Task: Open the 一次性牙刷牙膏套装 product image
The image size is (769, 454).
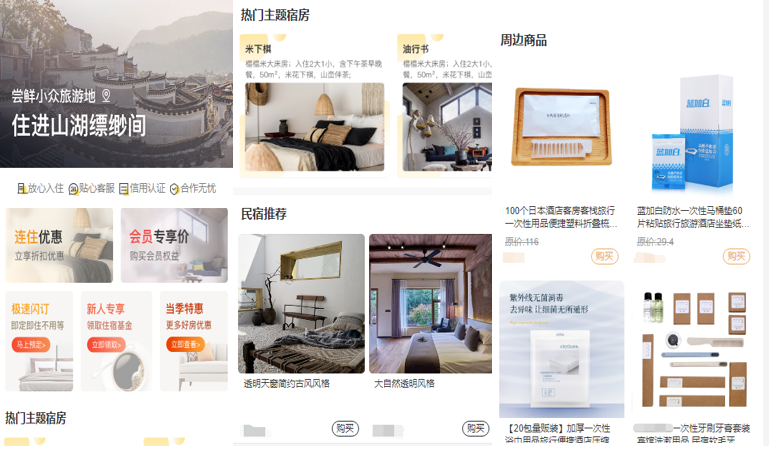Action: tap(693, 349)
